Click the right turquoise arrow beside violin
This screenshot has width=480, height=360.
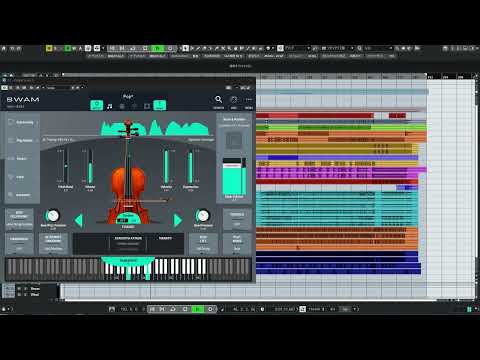[178, 220]
